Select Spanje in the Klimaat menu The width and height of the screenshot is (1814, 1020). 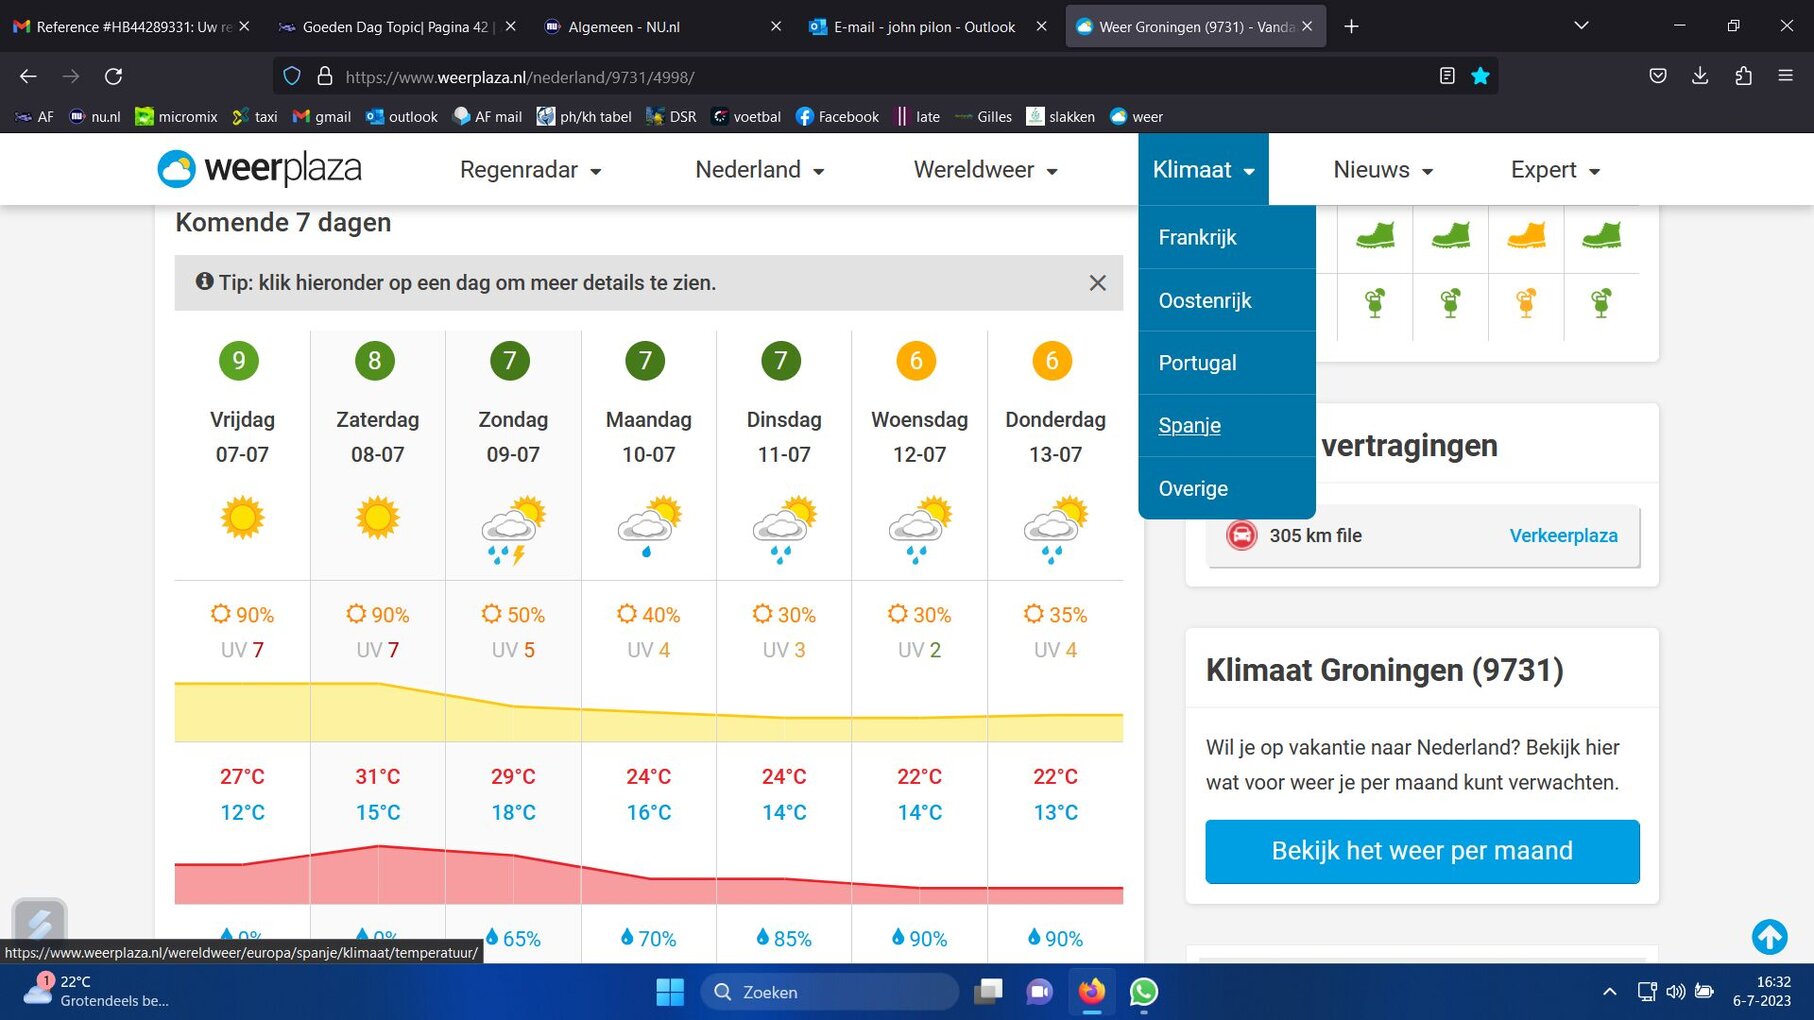click(x=1189, y=425)
